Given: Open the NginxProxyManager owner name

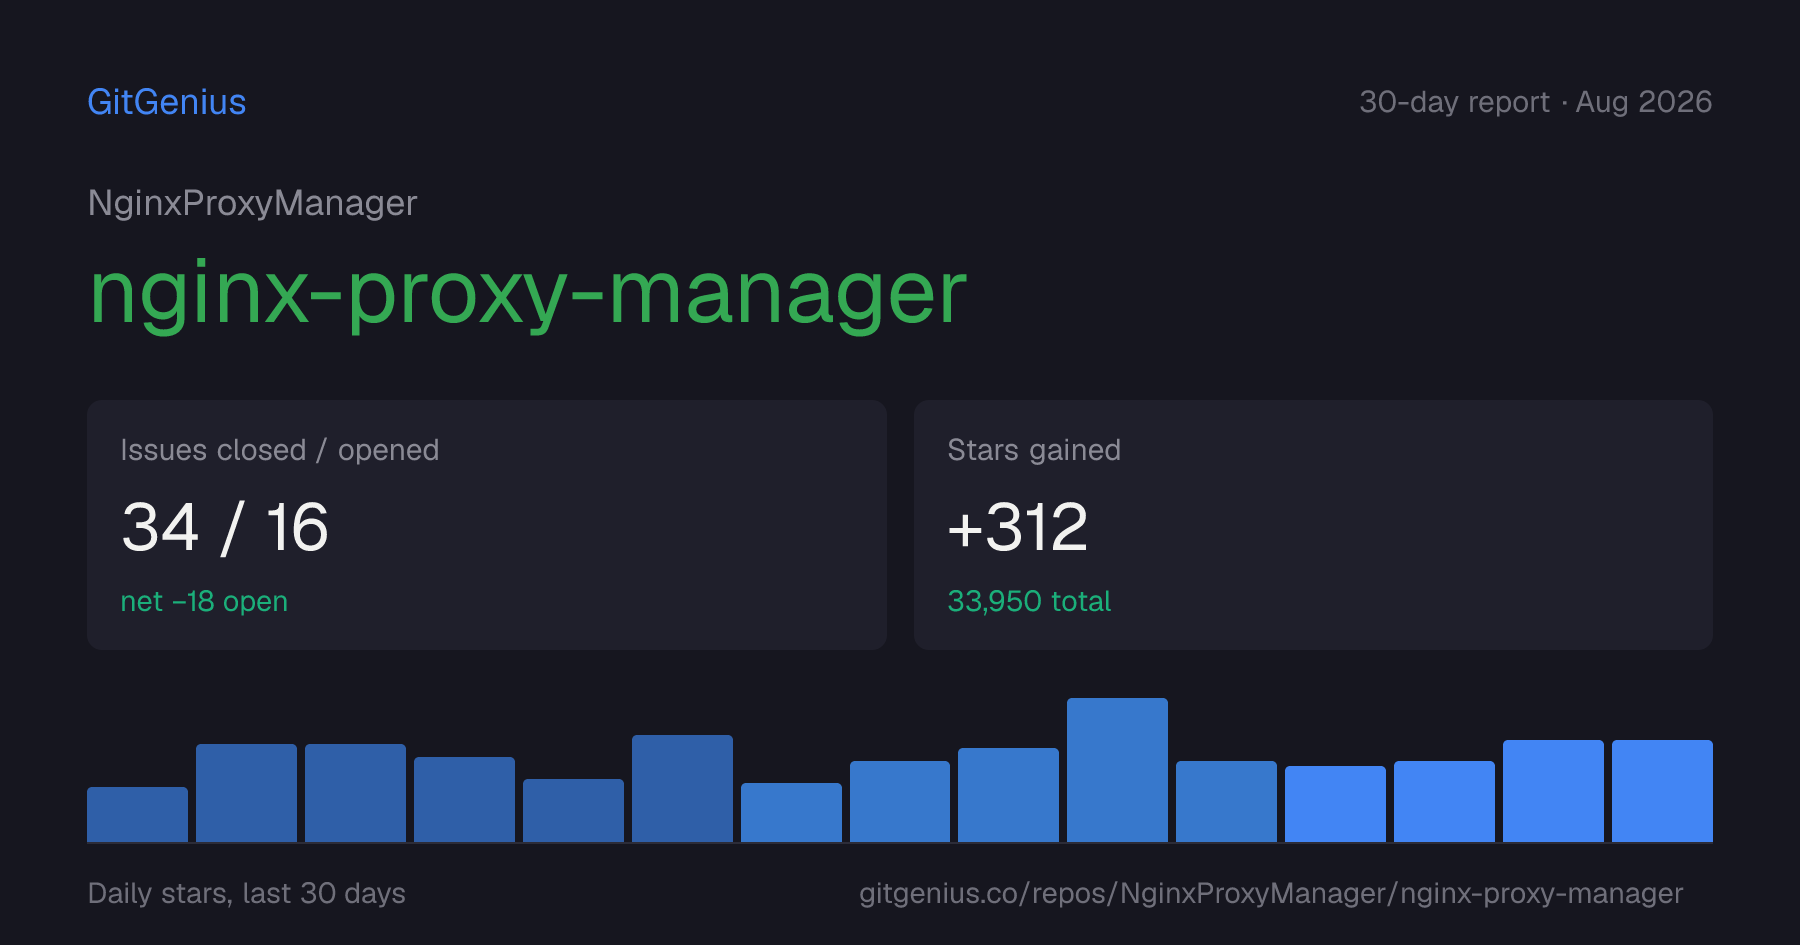Looking at the screenshot, I should (x=252, y=203).
